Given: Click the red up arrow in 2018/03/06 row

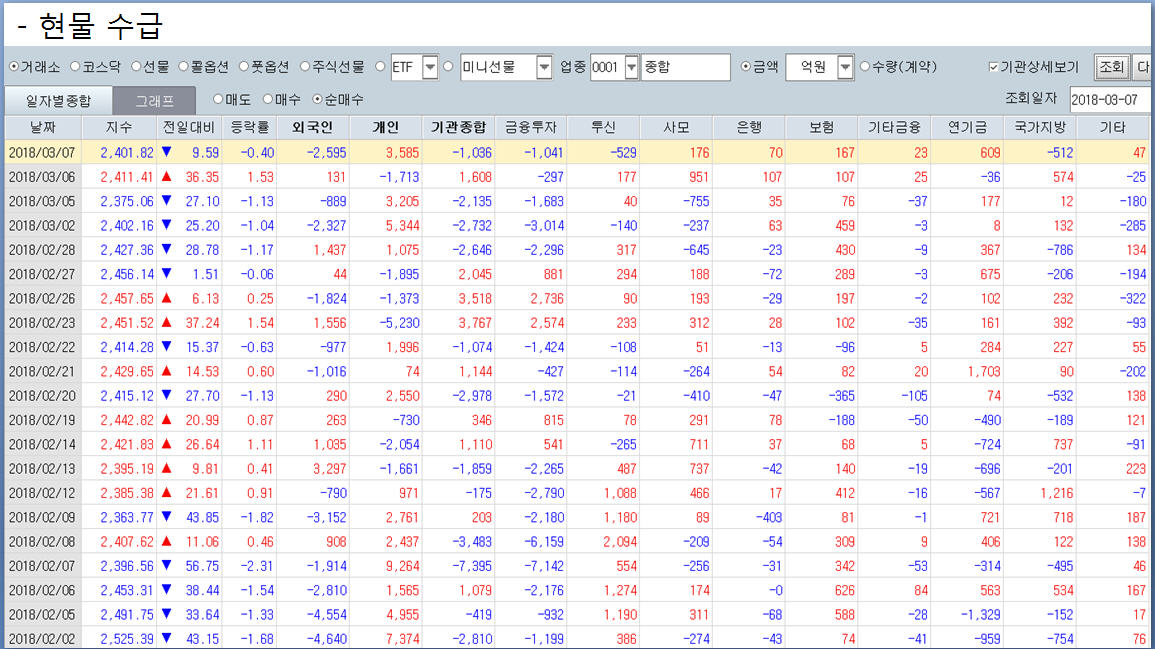Looking at the screenshot, I should click(168, 176).
